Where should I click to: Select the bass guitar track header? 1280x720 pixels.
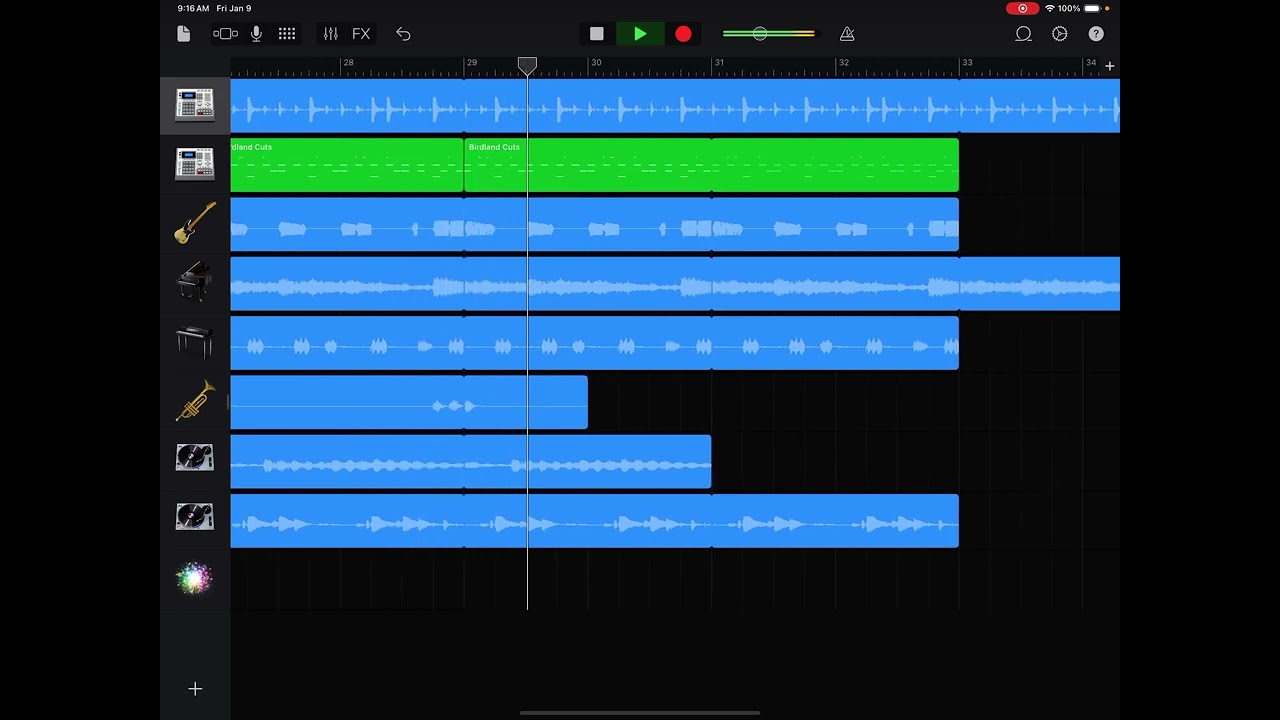point(195,223)
